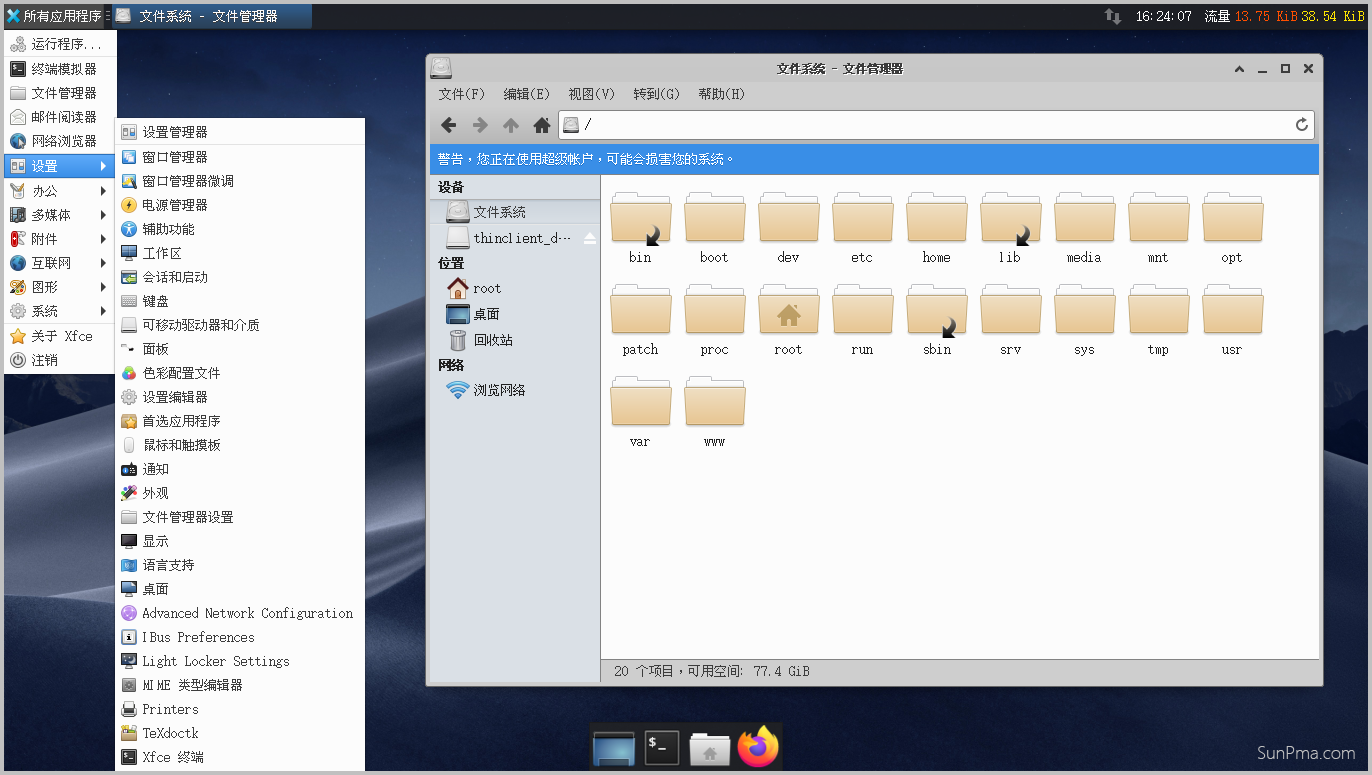The width and height of the screenshot is (1372, 775).
Task: Go up one directory using the up arrow
Action: [x=509, y=124]
